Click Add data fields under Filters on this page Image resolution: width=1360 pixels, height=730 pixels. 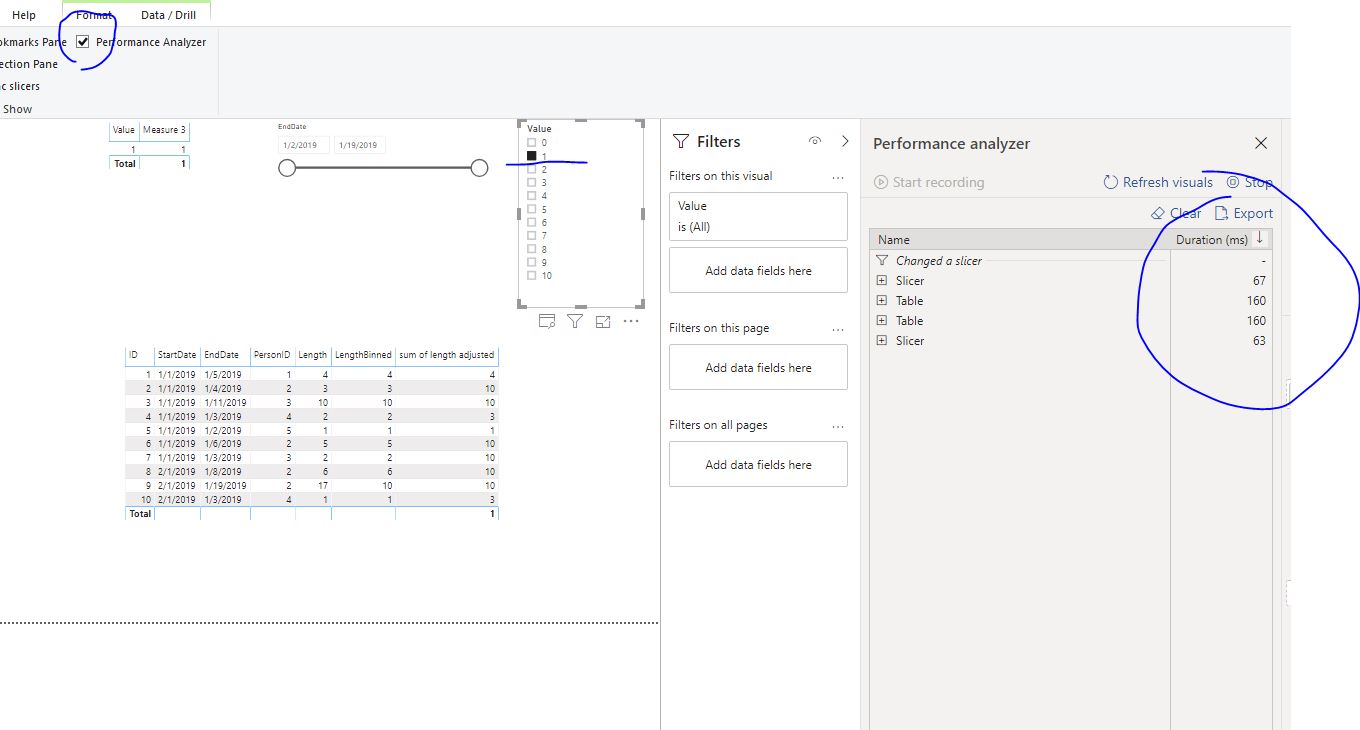click(x=758, y=368)
